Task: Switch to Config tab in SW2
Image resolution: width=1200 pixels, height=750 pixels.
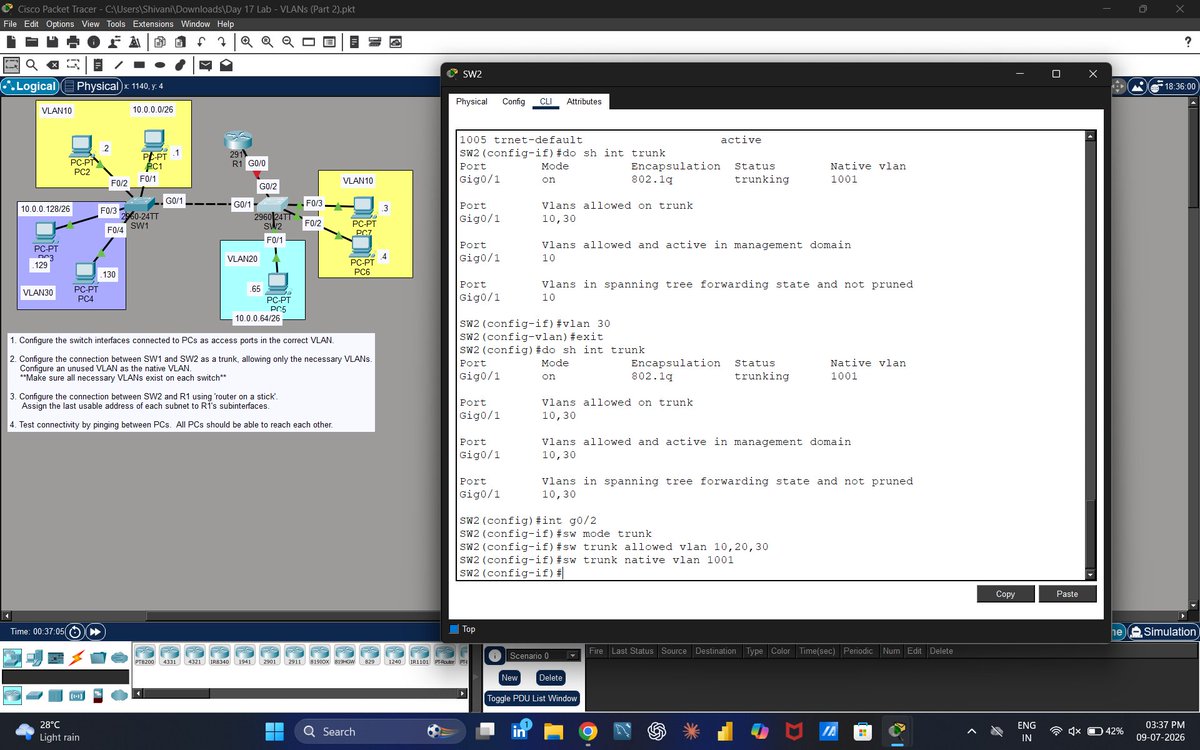Action: 513,102
